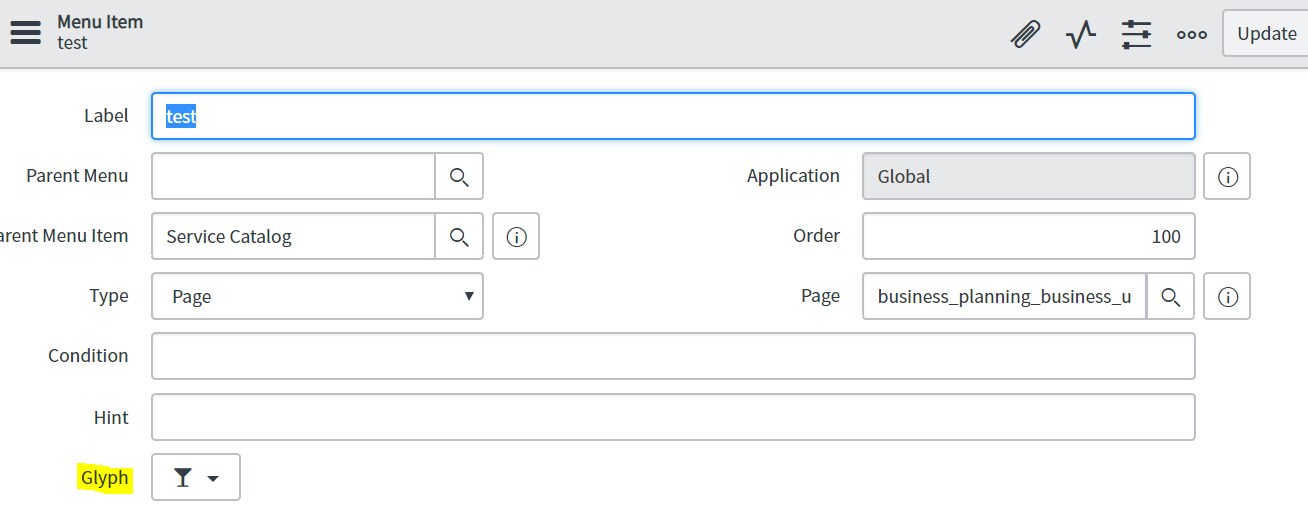This screenshot has width=1308, height=507.
Task: Show Service Catalog record info icon
Action: 516,236
